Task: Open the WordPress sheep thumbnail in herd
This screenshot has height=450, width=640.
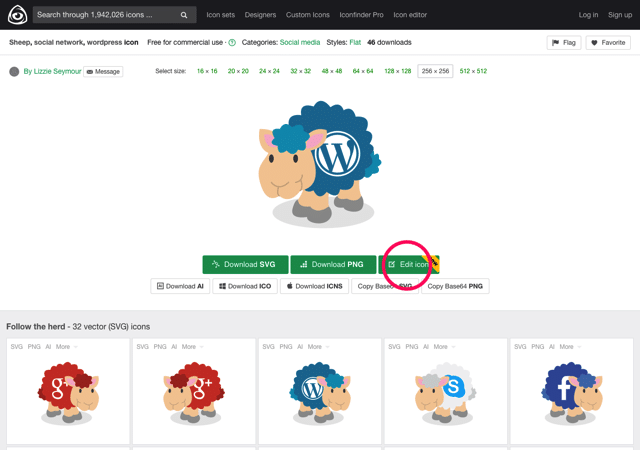Action: click(x=320, y=392)
